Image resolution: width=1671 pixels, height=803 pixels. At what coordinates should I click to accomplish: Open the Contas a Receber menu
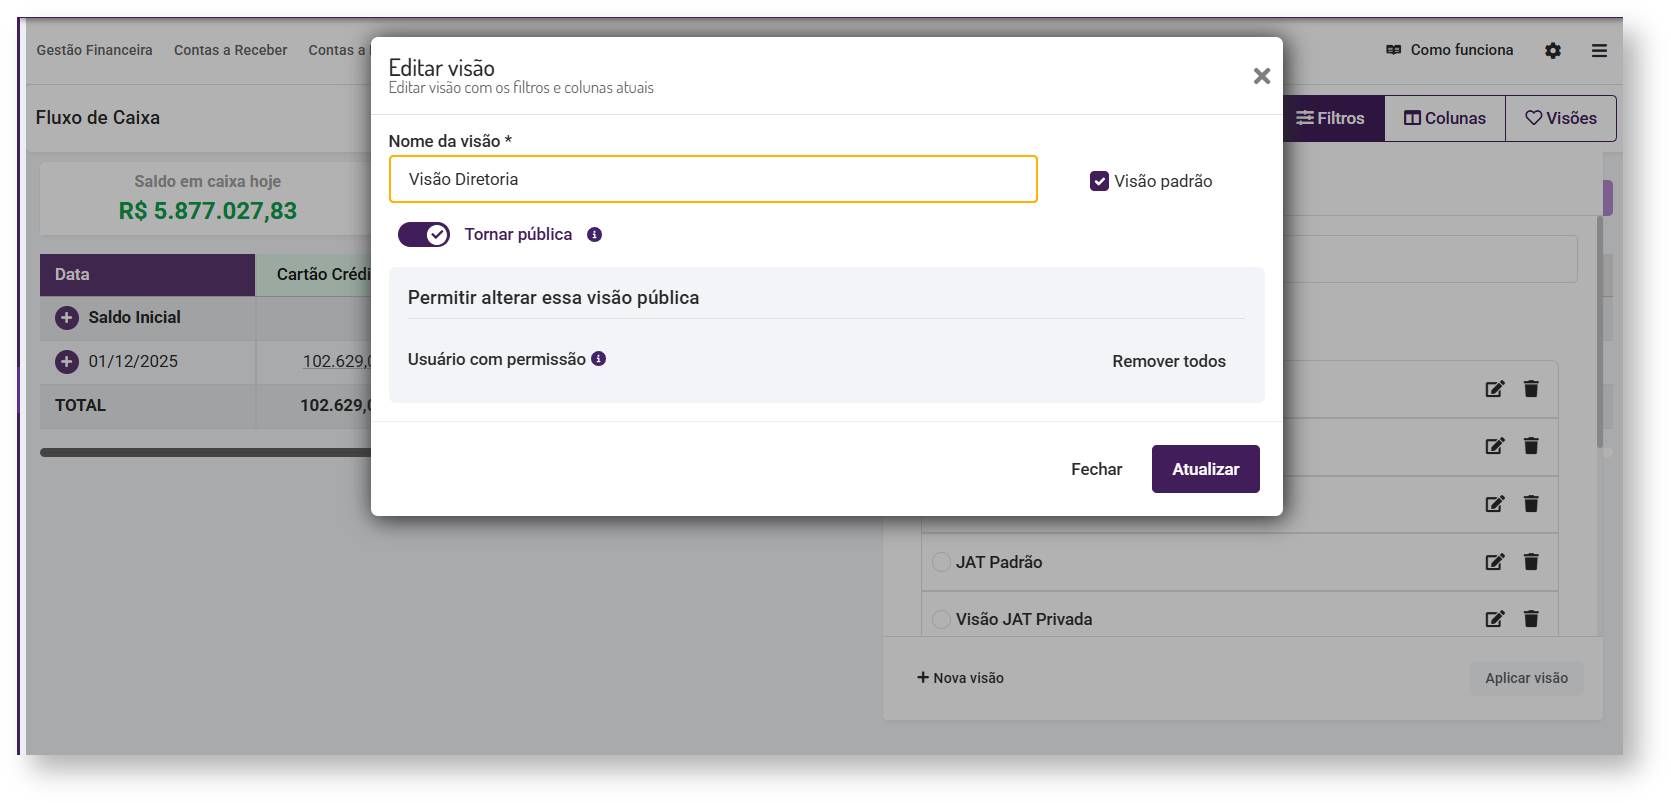pos(230,50)
